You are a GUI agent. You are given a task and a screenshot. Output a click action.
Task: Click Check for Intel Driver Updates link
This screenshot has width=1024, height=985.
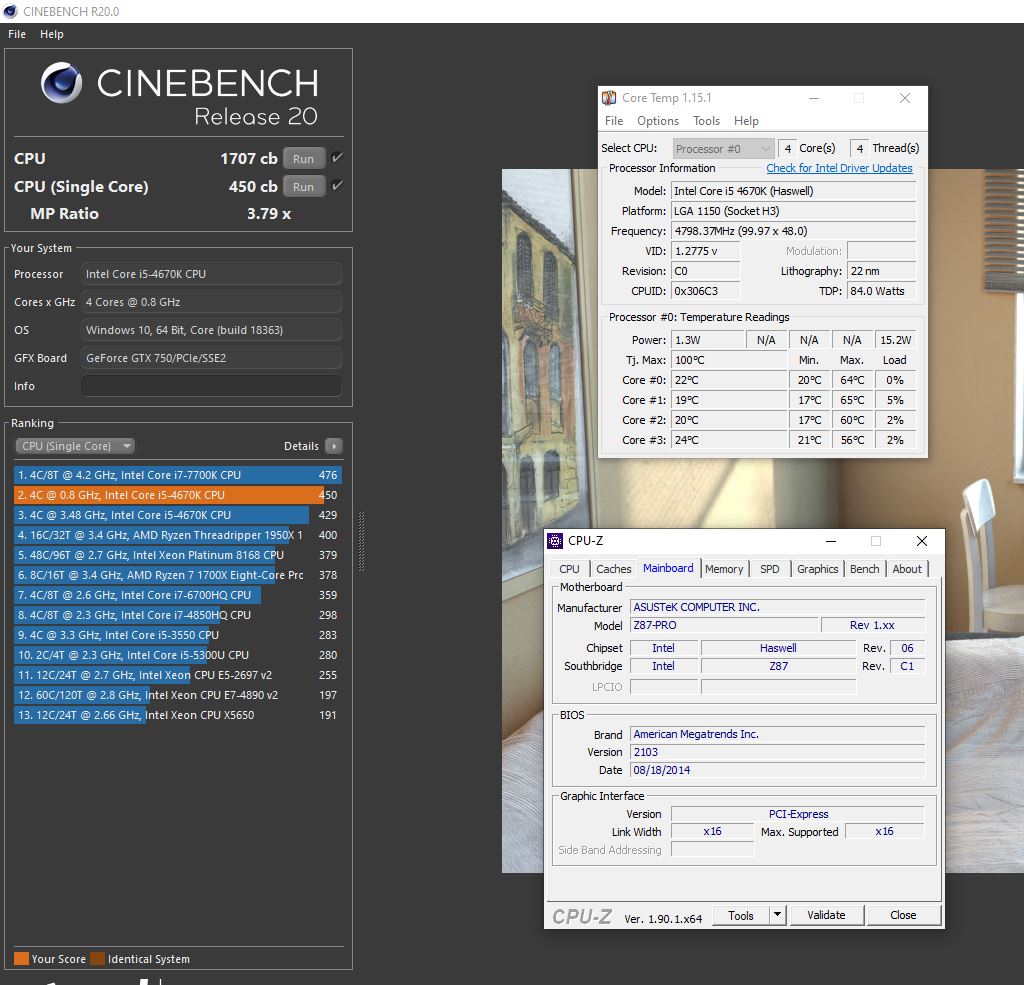pyautogui.click(x=839, y=168)
